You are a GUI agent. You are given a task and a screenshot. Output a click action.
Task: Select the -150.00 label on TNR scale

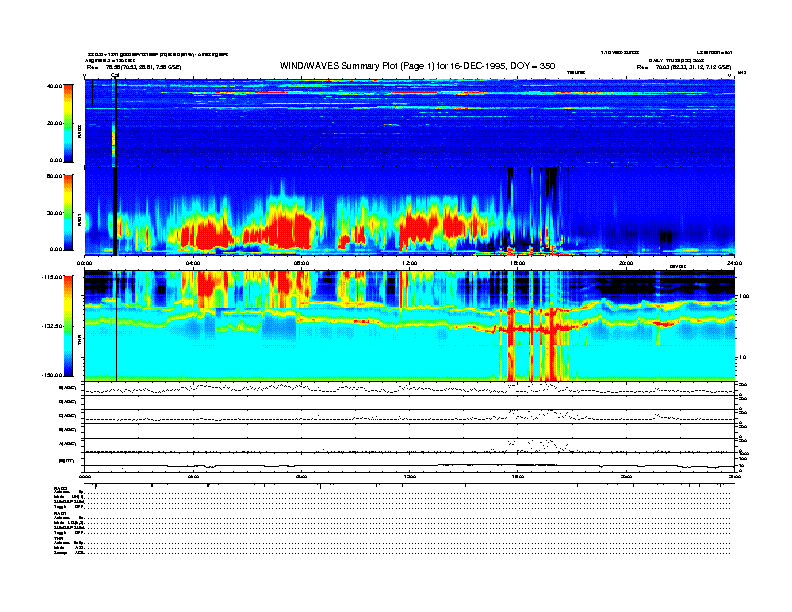[x=52, y=375]
